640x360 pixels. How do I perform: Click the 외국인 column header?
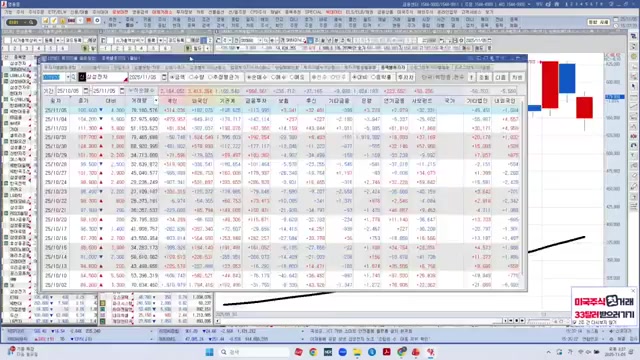200,100
